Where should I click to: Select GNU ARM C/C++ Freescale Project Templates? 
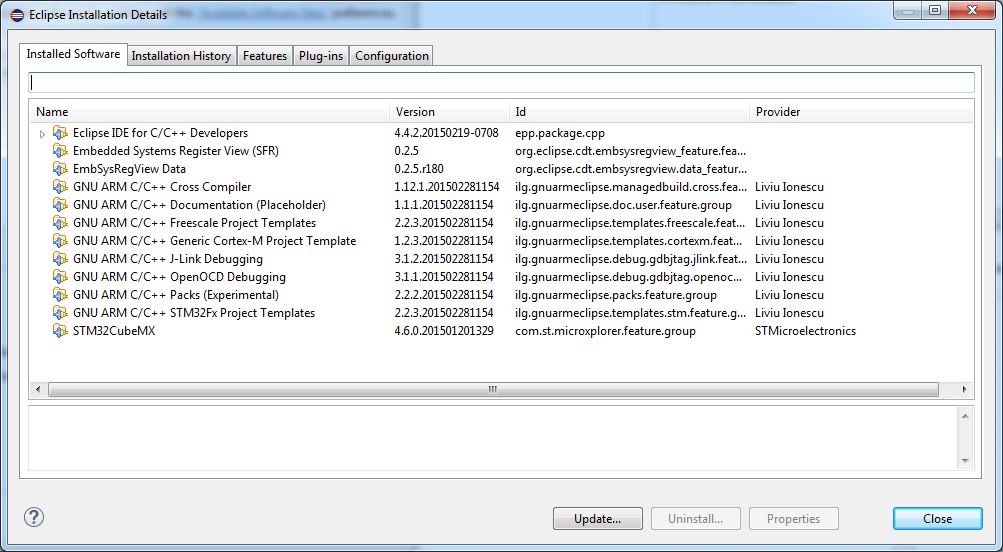pyautogui.click(x=502, y=223)
